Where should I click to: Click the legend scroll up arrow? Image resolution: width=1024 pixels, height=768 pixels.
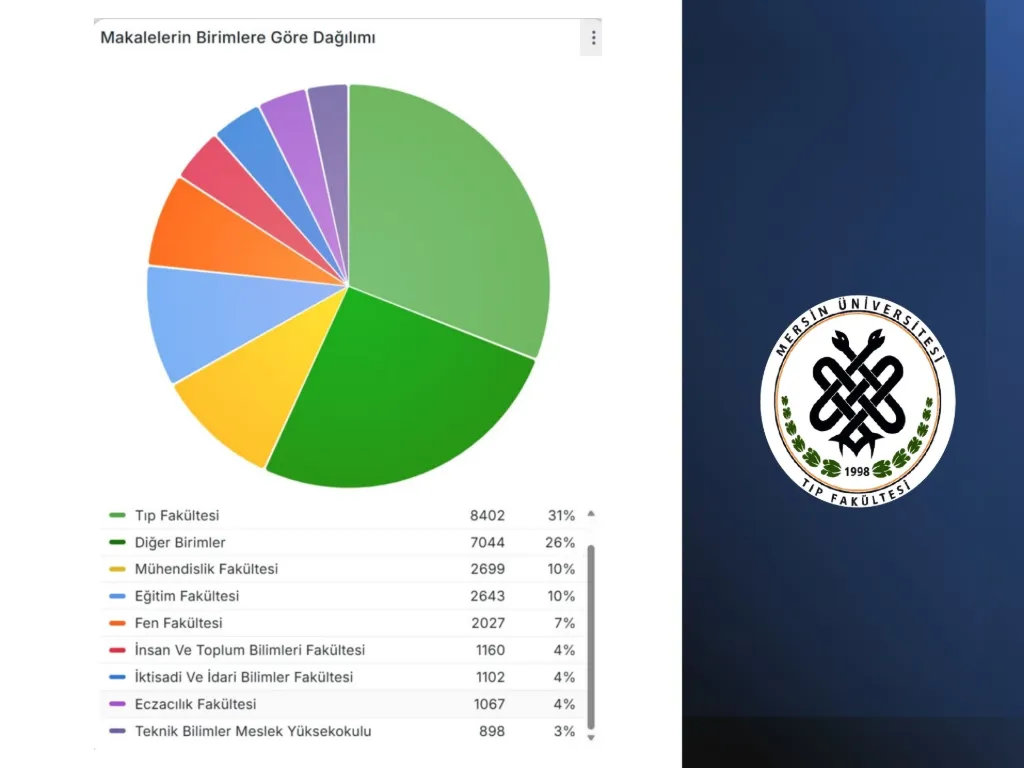click(591, 514)
